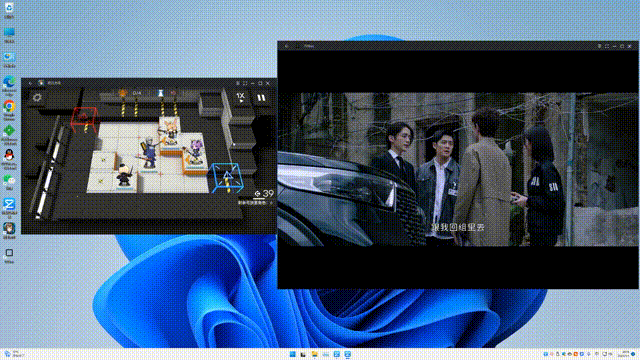The width and height of the screenshot is (640, 360).
Task: Select the purple-haired operator on the orange platform
Action: (x=195, y=152)
